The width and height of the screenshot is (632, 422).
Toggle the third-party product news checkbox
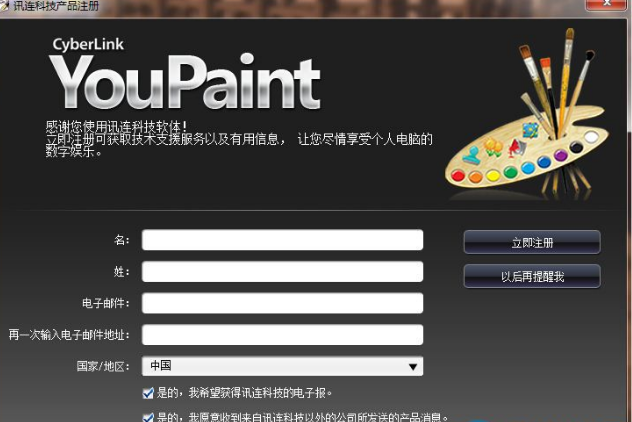click(x=148, y=418)
